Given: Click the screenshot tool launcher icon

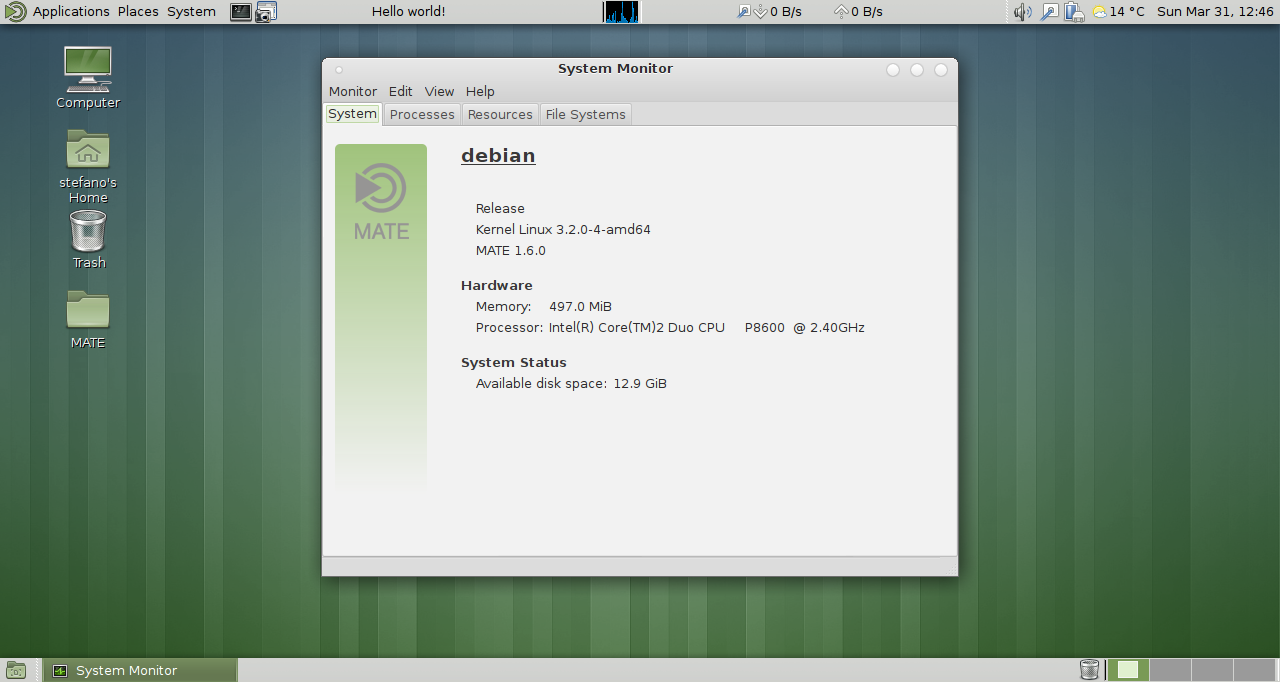Looking at the screenshot, I should [x=265, y=12].
